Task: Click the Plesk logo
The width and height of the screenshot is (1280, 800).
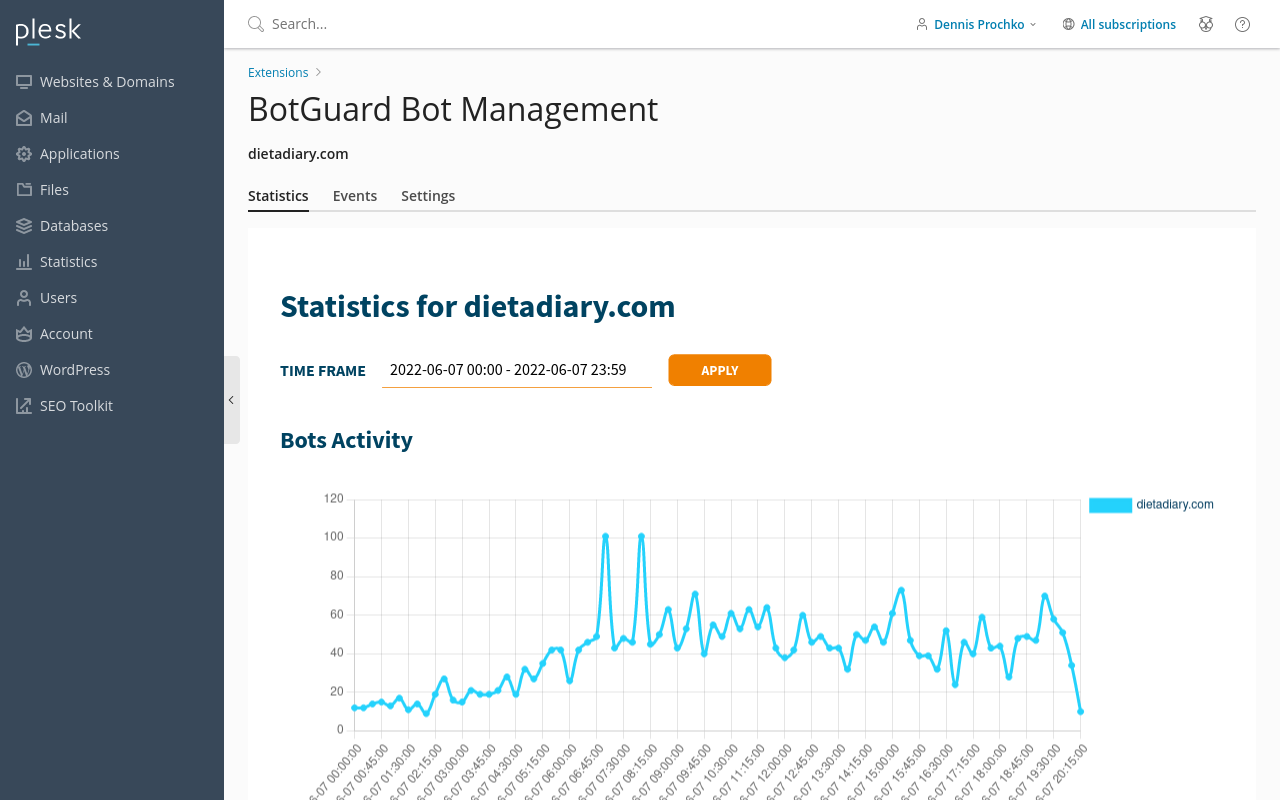Action: pos(48,32)
